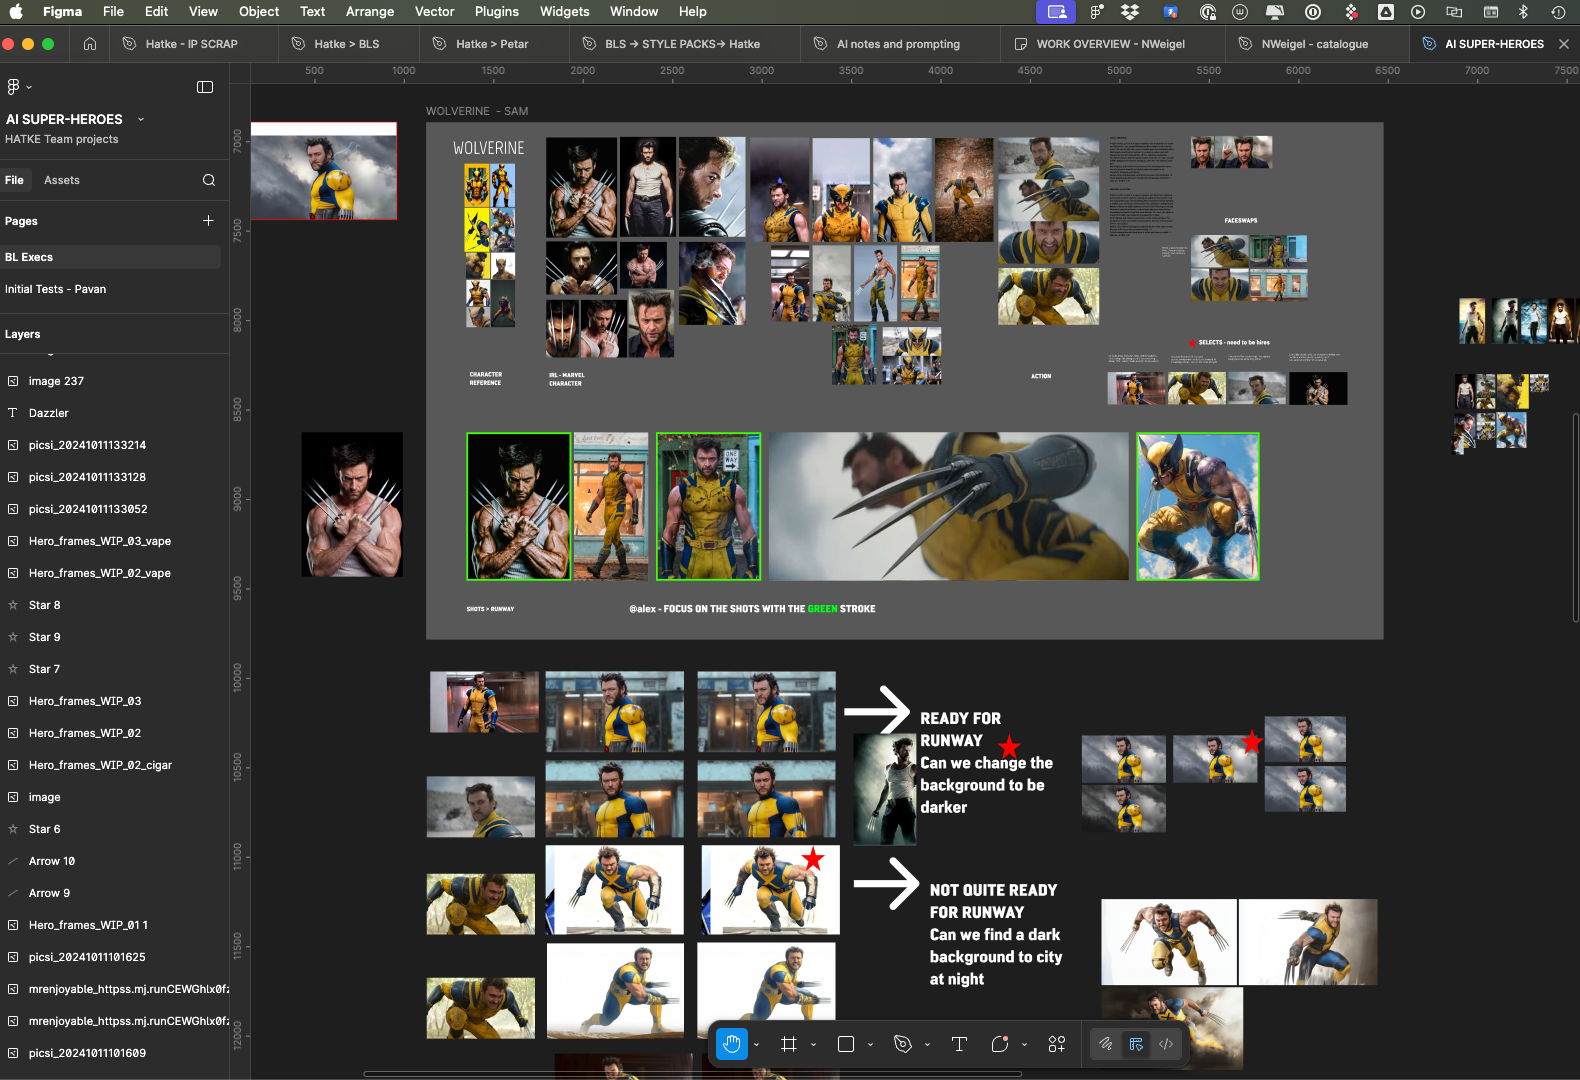This screenshot has height=1080, width=1580.
Task: Select the image 237 layer
Action: (x=114, y=381)
